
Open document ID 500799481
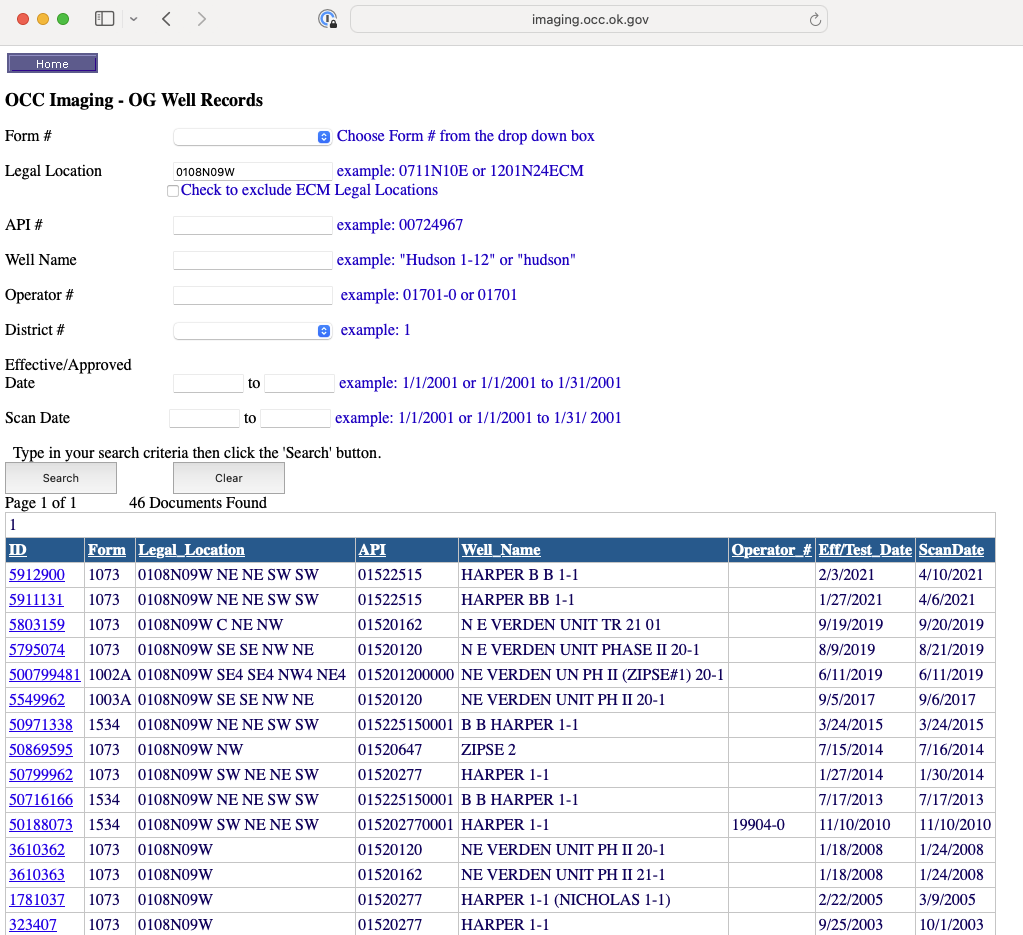tap(45, 675)
